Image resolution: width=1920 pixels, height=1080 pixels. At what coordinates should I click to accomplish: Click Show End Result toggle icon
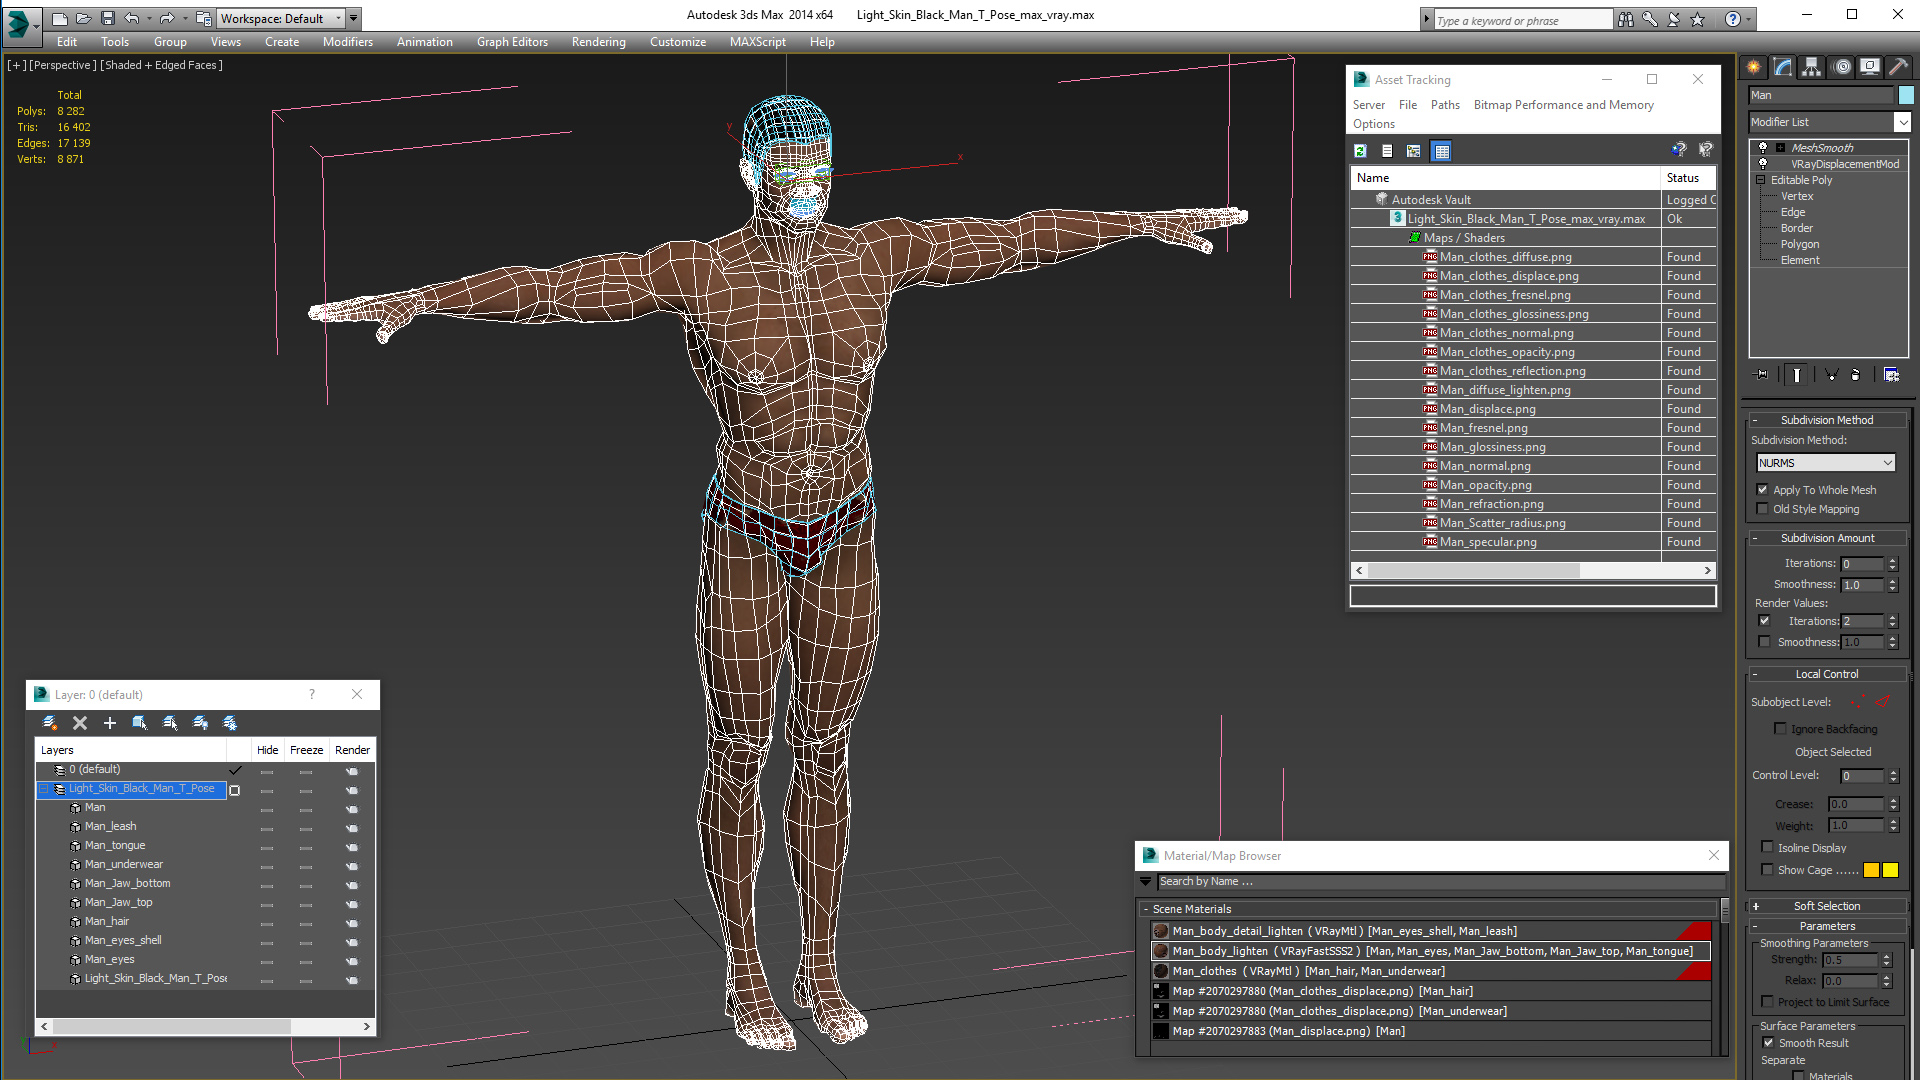point(1797,375)
